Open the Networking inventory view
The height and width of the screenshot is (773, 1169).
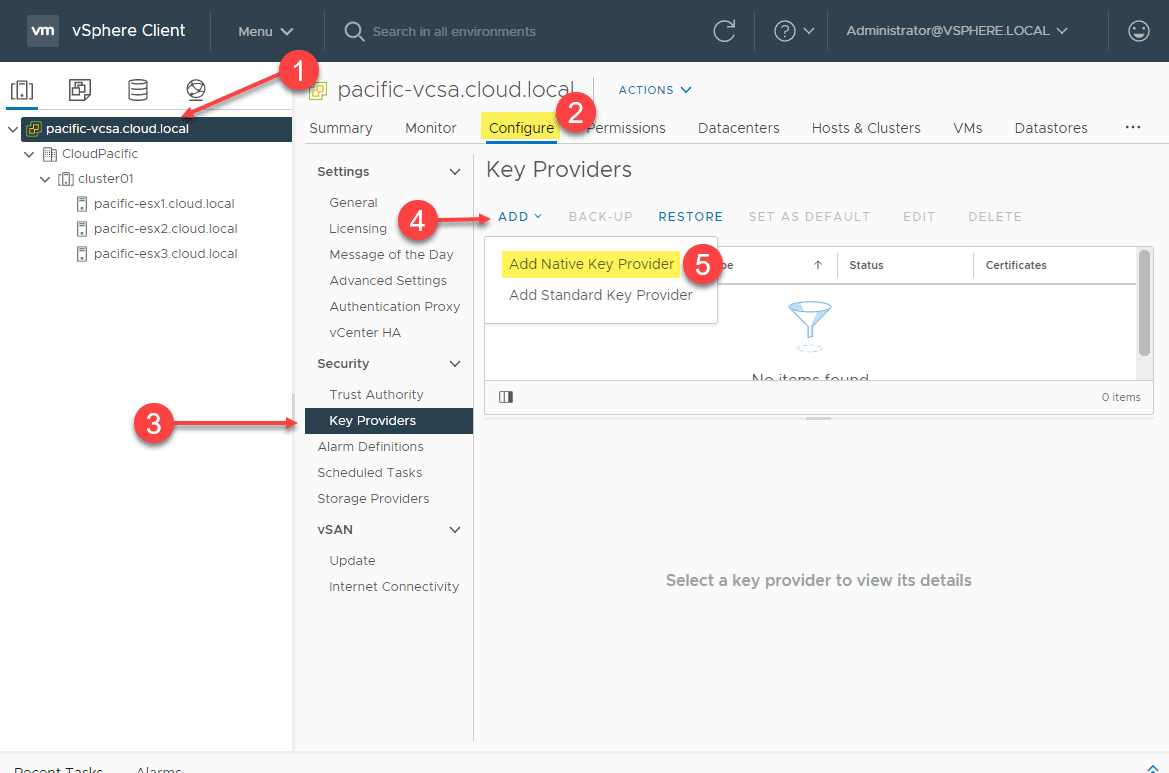196,89
